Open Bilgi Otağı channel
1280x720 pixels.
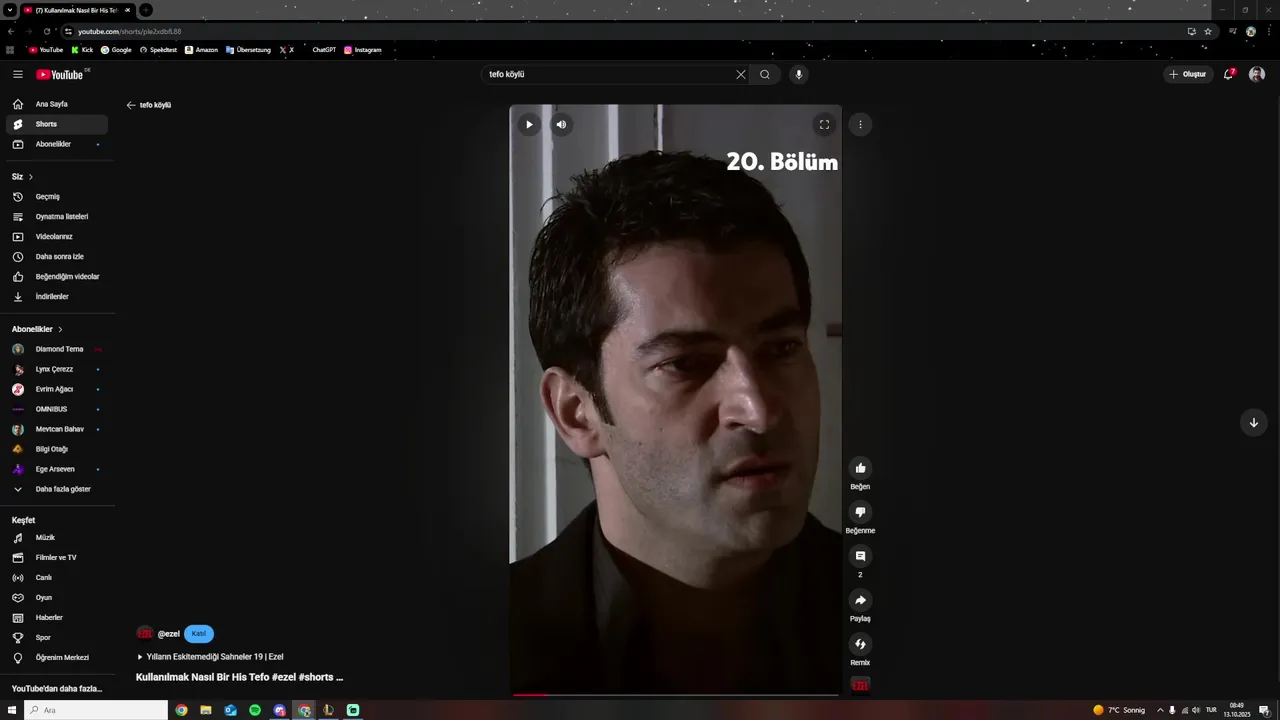click(57, 449)
